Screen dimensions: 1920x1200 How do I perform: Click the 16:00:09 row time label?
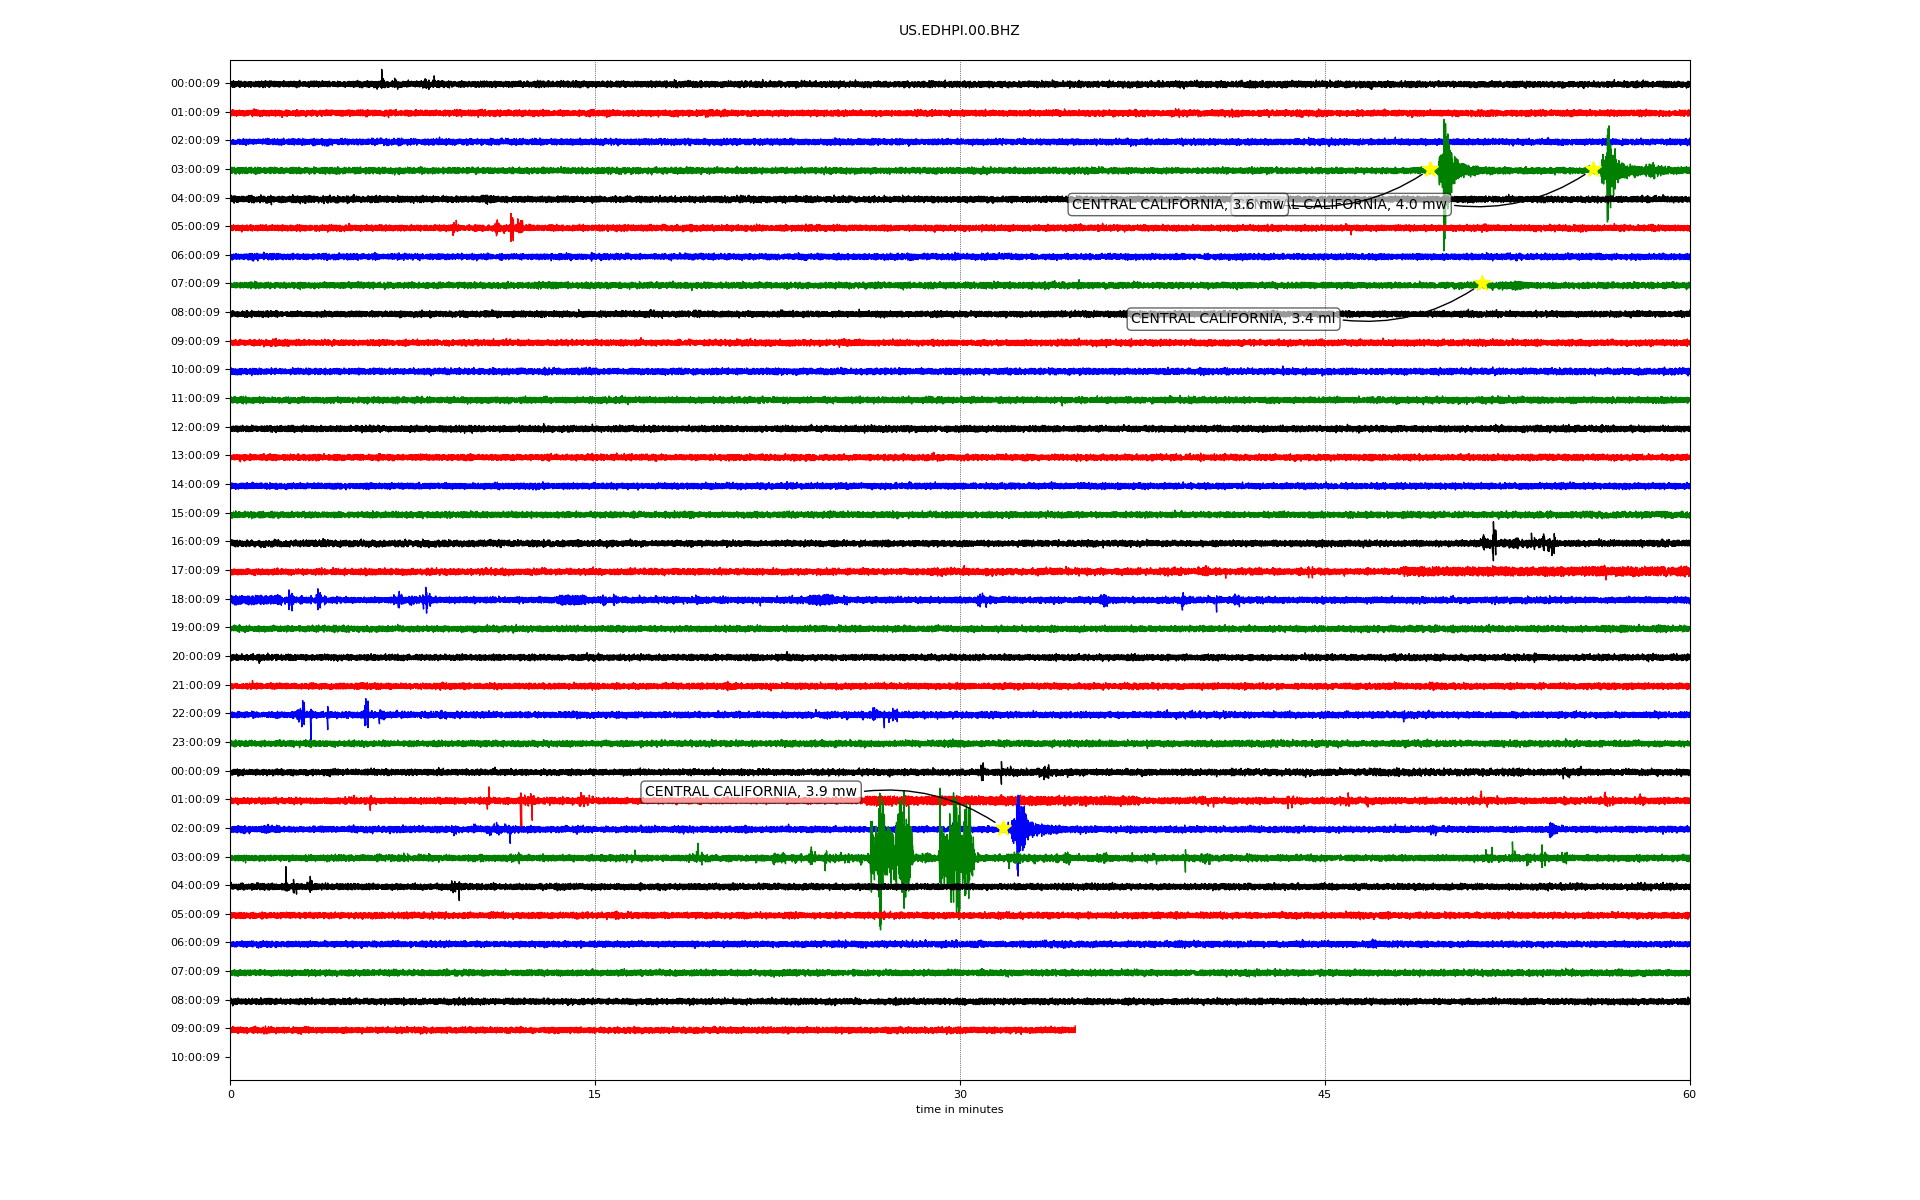coord(195,542)
